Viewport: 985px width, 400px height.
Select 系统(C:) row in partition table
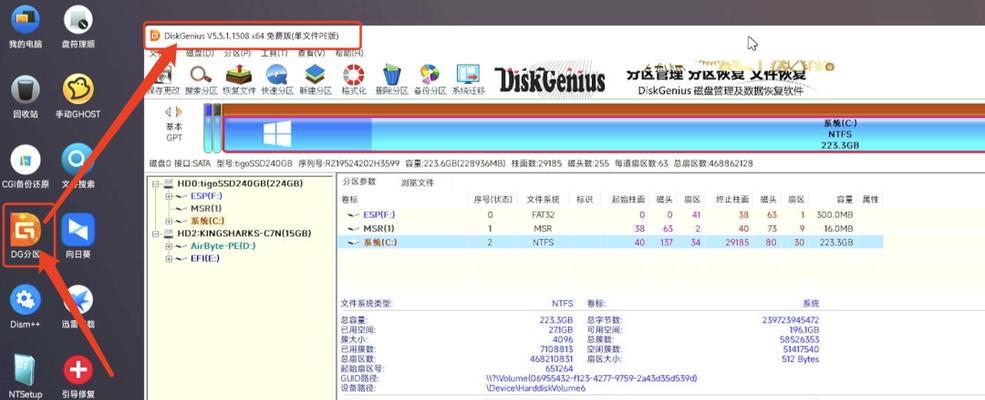pyautogui.click(x=610, y=242)
